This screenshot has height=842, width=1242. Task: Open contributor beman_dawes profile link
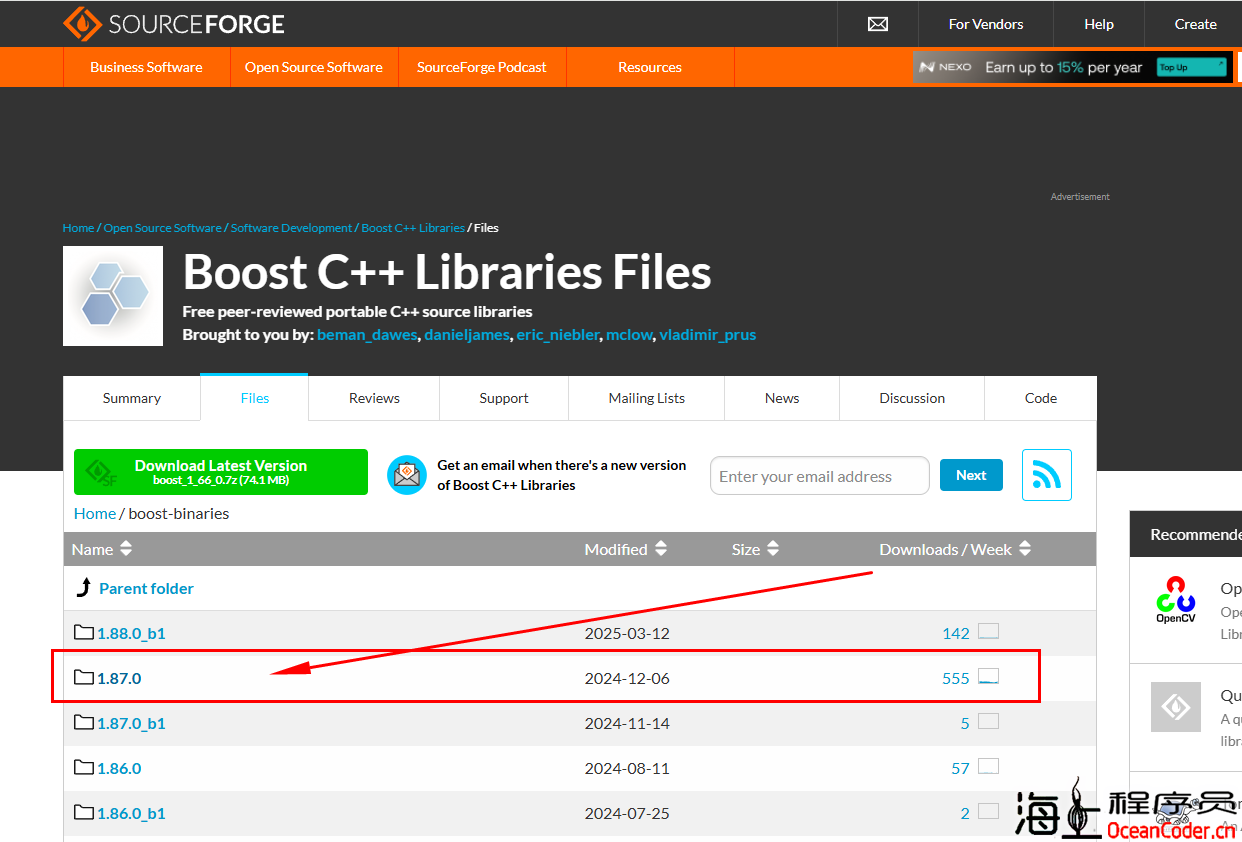(x=367, y=335)
